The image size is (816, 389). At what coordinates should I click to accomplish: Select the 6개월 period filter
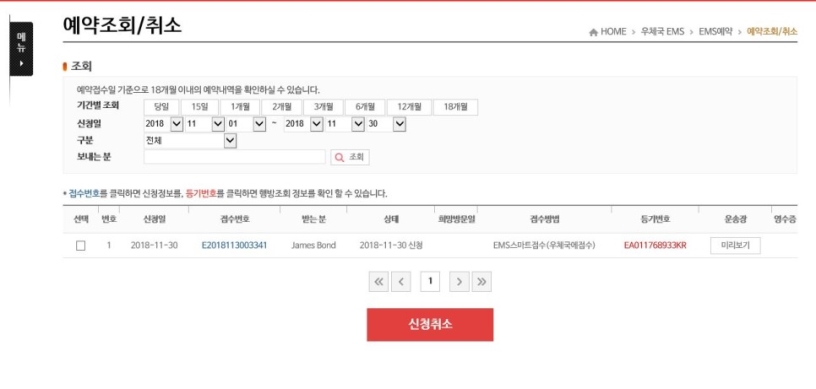click(365, 107)
